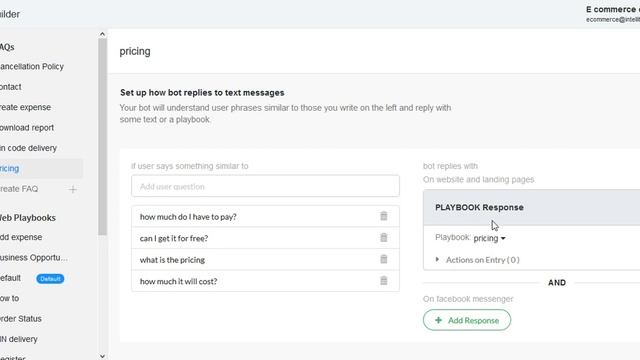Image resolution: width=640 pixels, height=360 pixels.
Task: Open the How to playbook
Action: [x=9, y=298]
